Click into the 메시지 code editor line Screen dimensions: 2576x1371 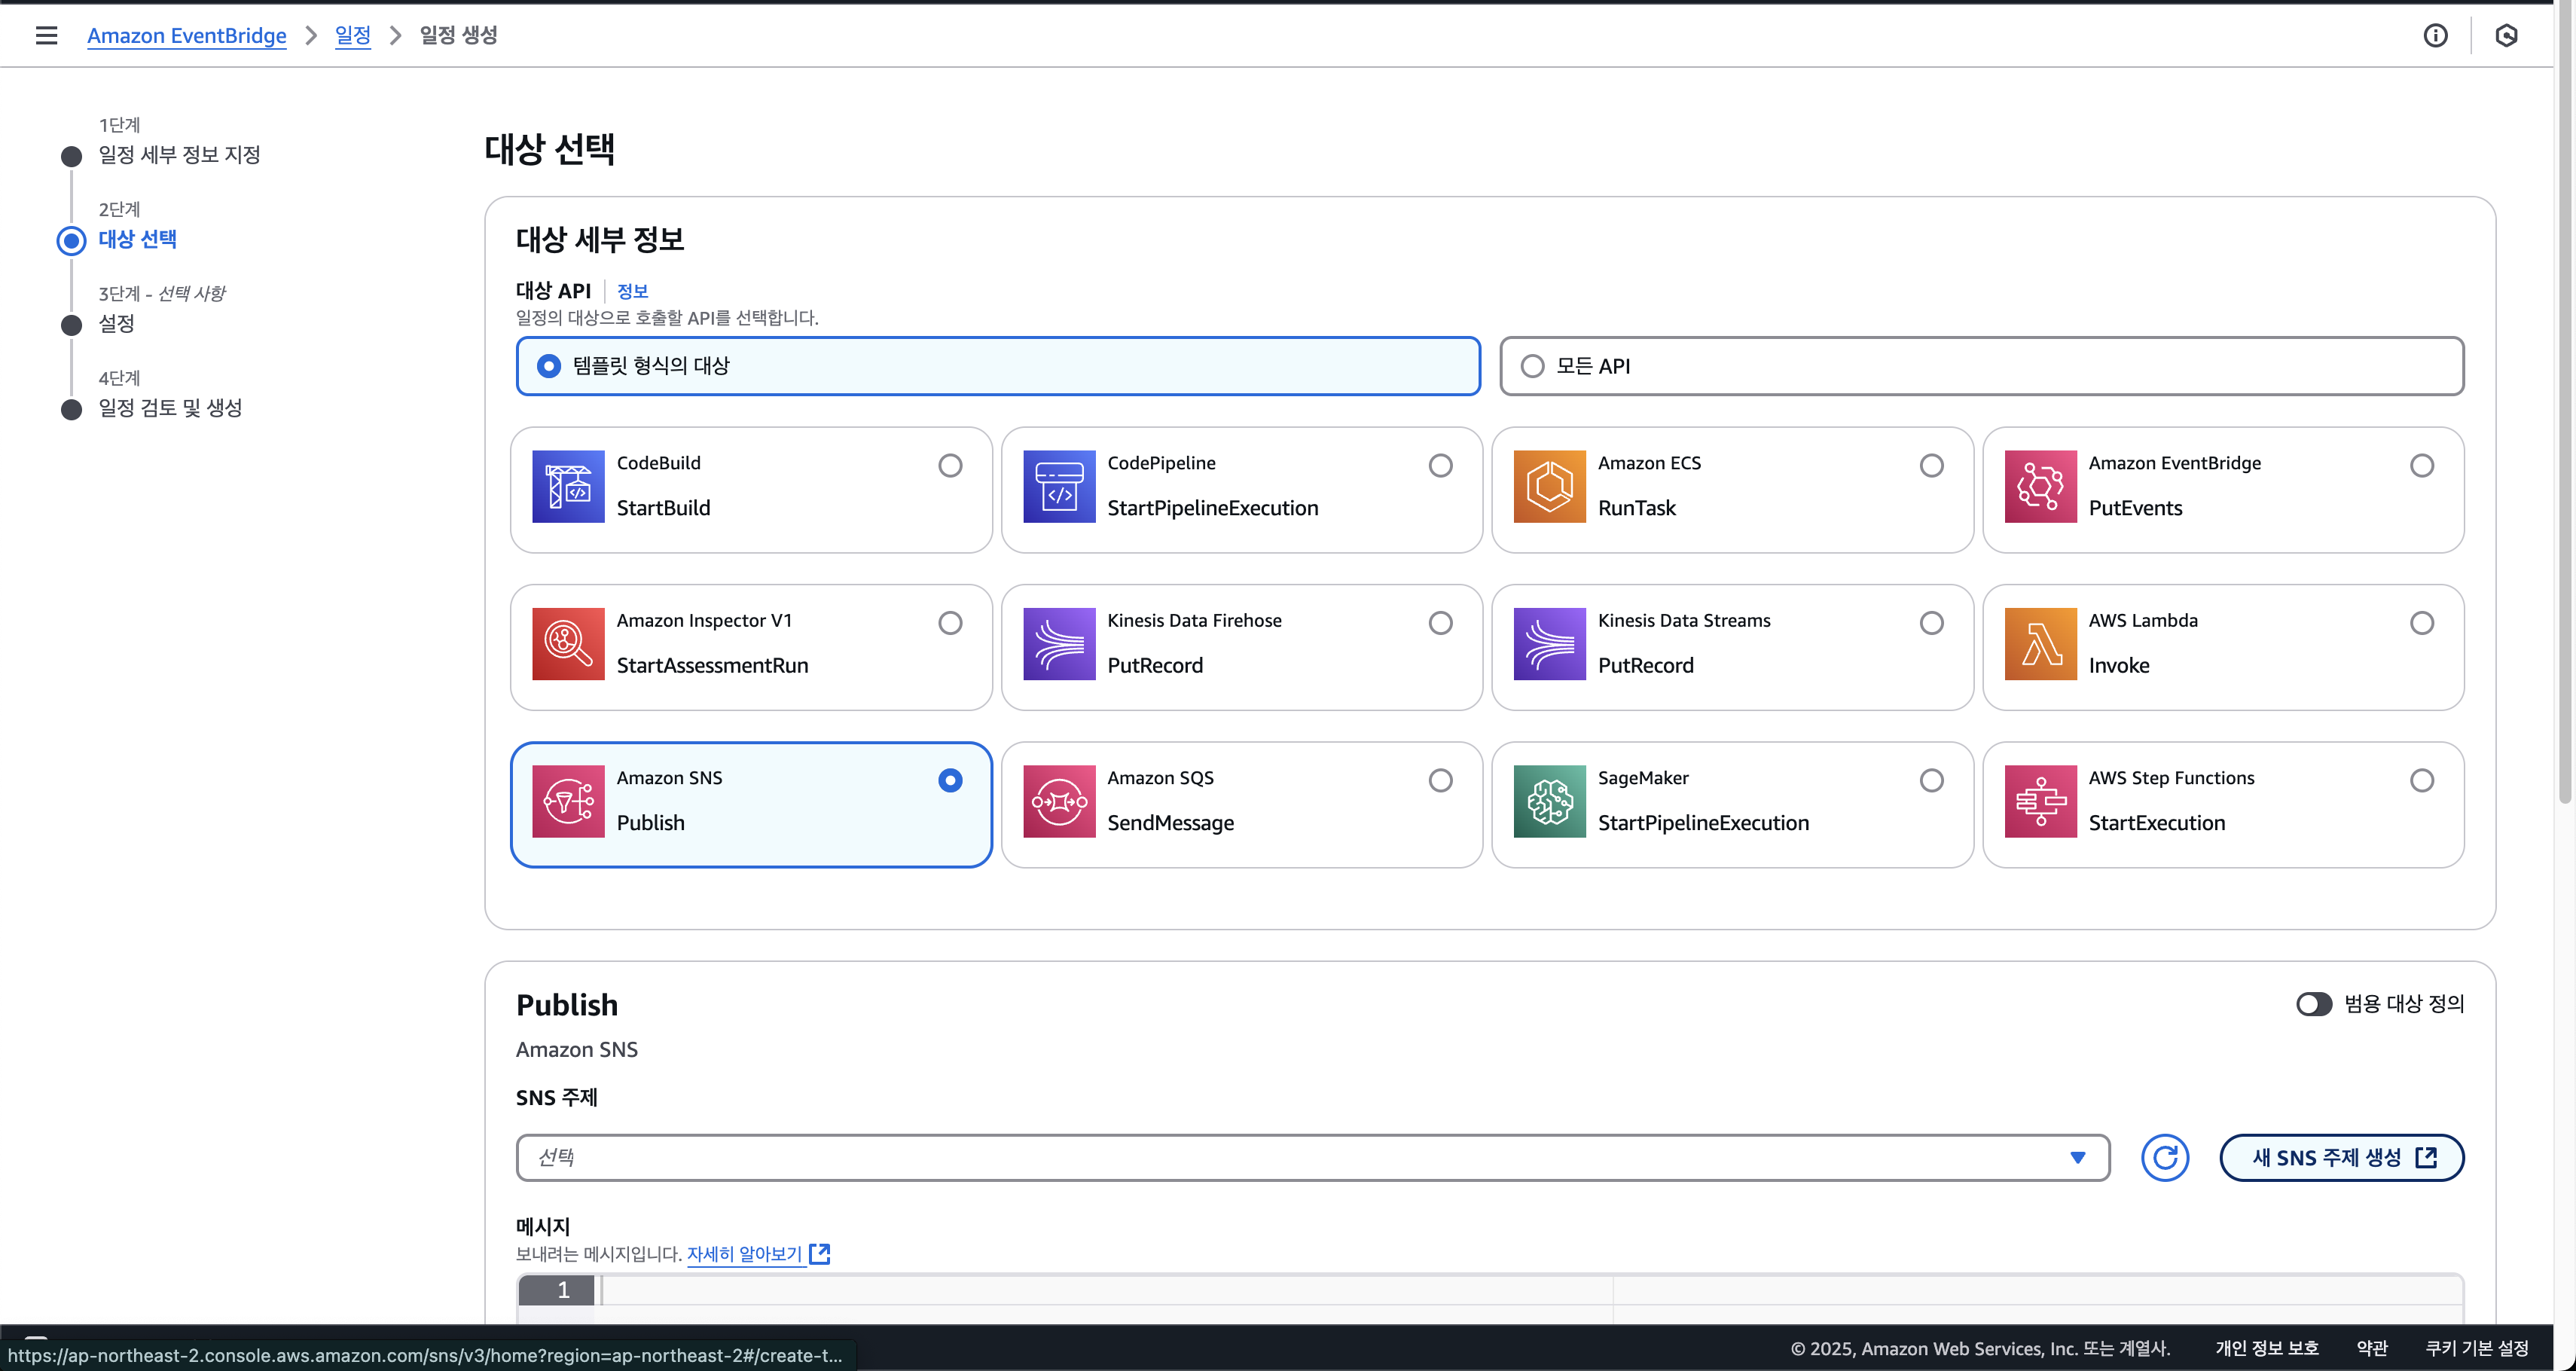tap(1100, 1290)
